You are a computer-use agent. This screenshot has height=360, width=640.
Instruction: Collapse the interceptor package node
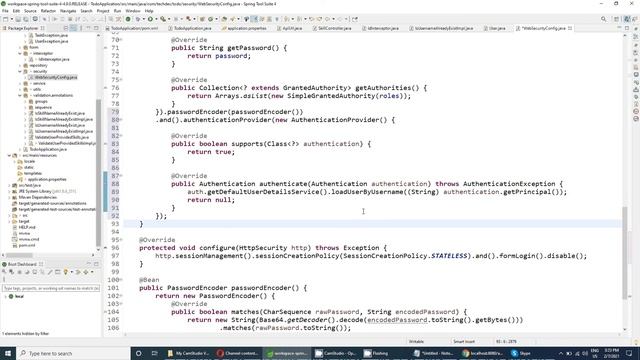(x=20, y=53)
